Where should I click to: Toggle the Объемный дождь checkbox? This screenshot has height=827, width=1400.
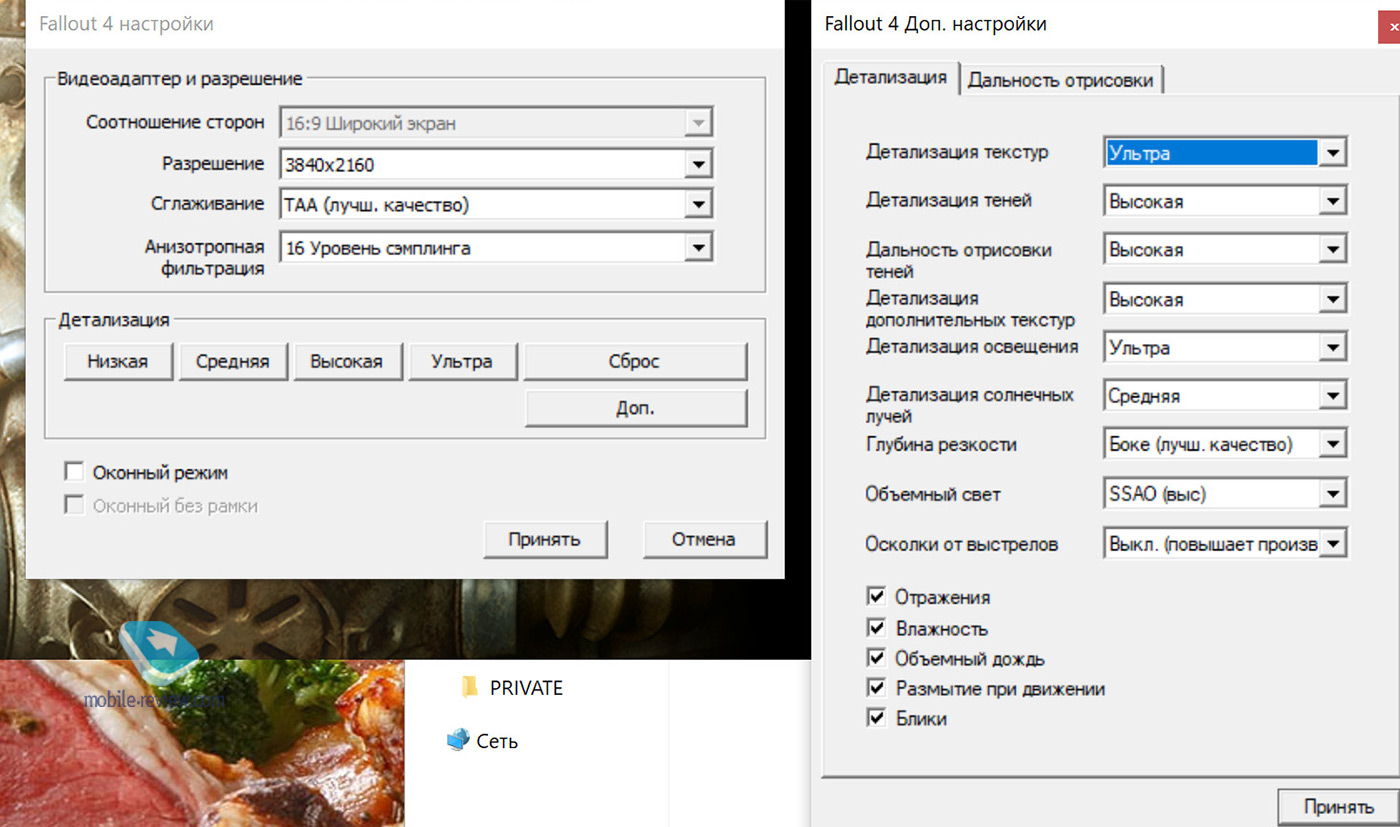[x=877, y=658]
